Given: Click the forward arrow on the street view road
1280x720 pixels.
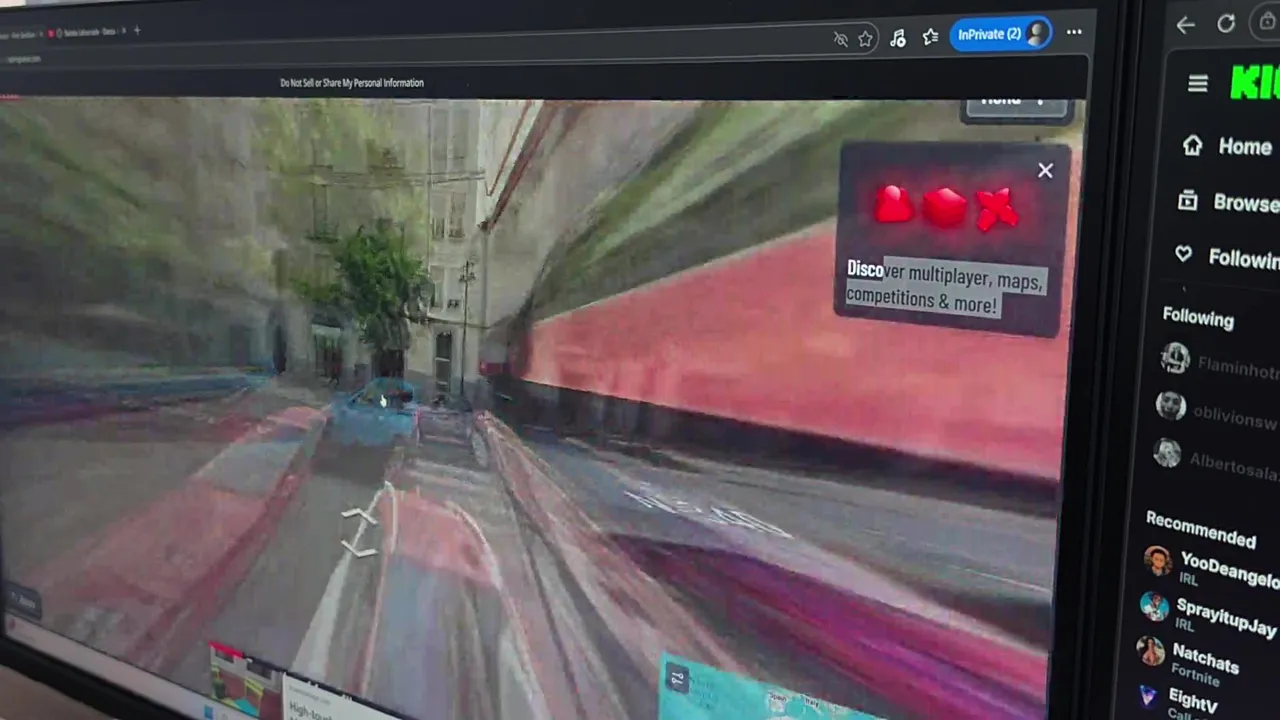Looking at the screenshot, I should (360, 517).
